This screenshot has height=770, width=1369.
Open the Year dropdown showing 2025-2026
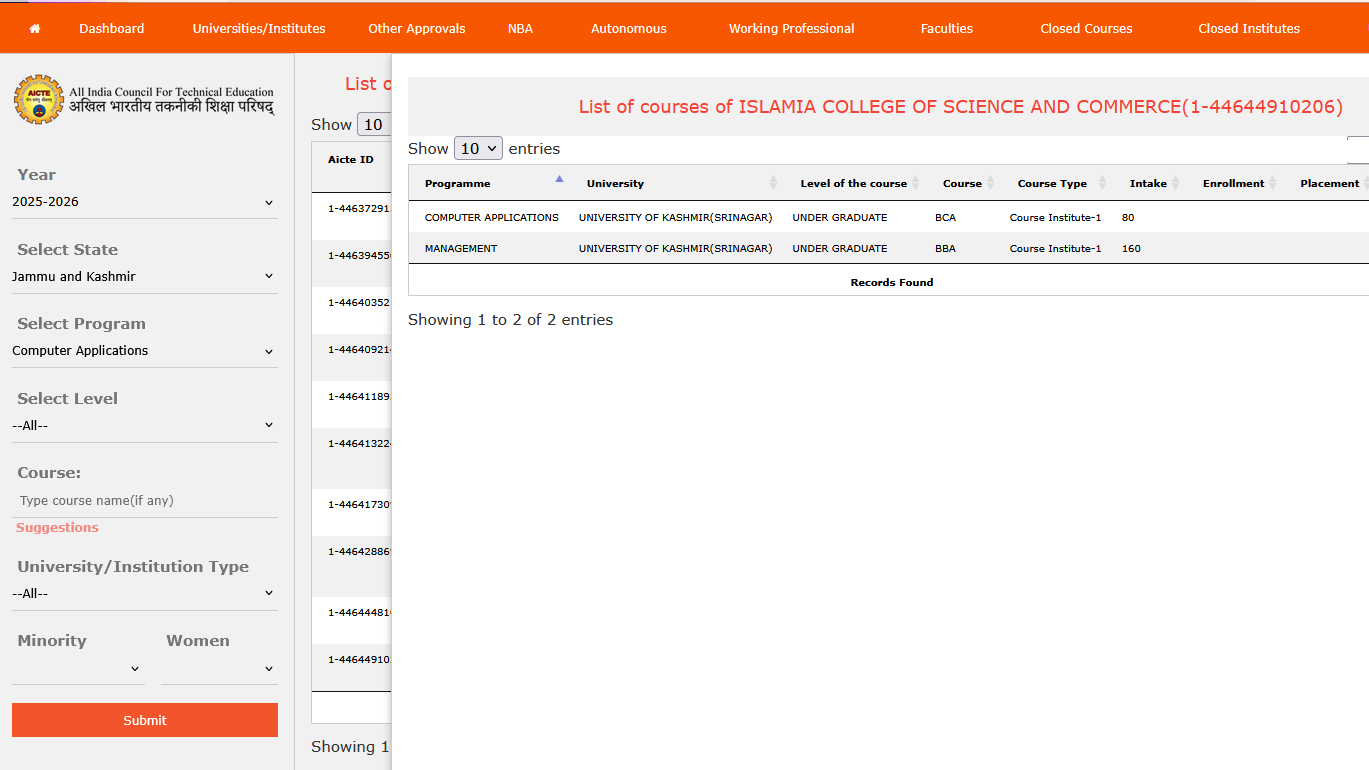pos(143,202)
